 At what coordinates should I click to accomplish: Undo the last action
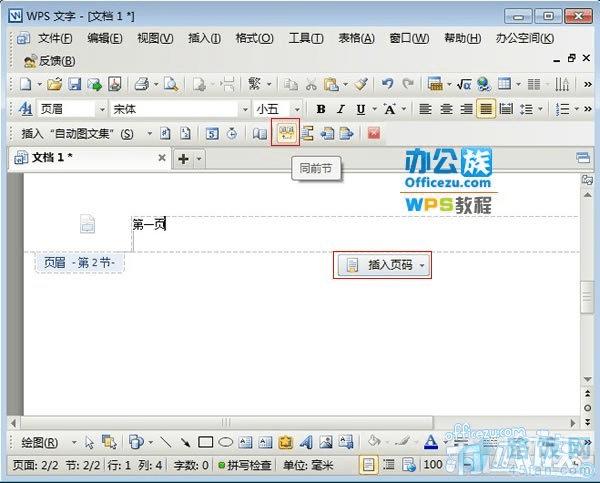click(x=388, y=84)
